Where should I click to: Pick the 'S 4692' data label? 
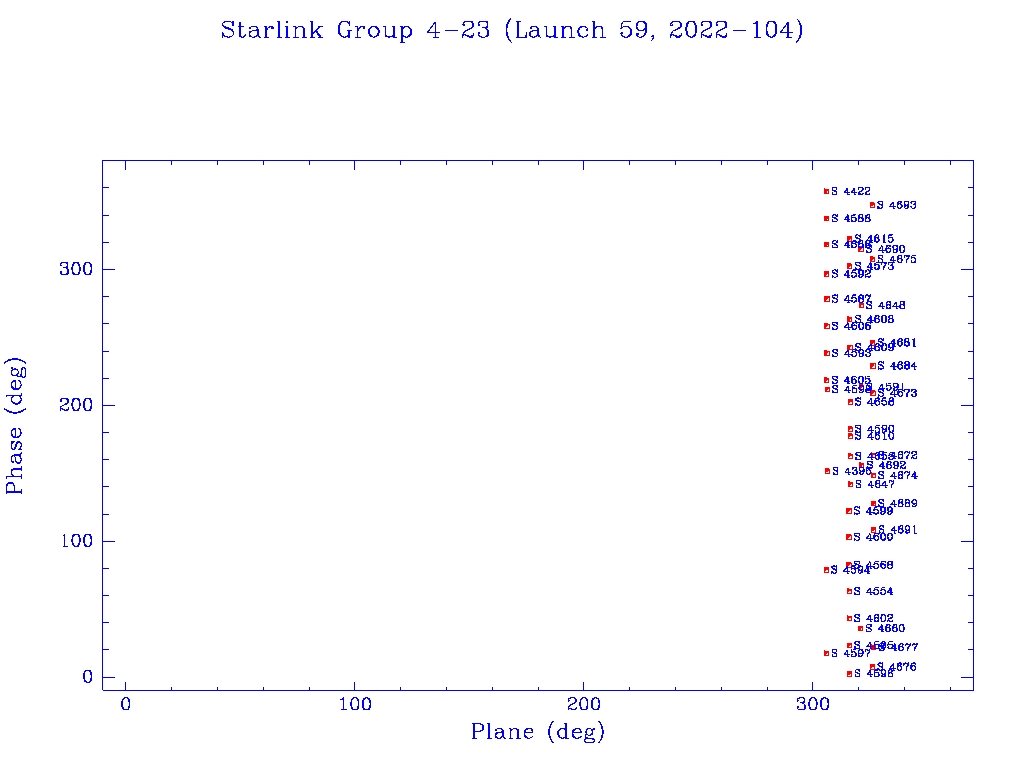[x=886, y=466]
